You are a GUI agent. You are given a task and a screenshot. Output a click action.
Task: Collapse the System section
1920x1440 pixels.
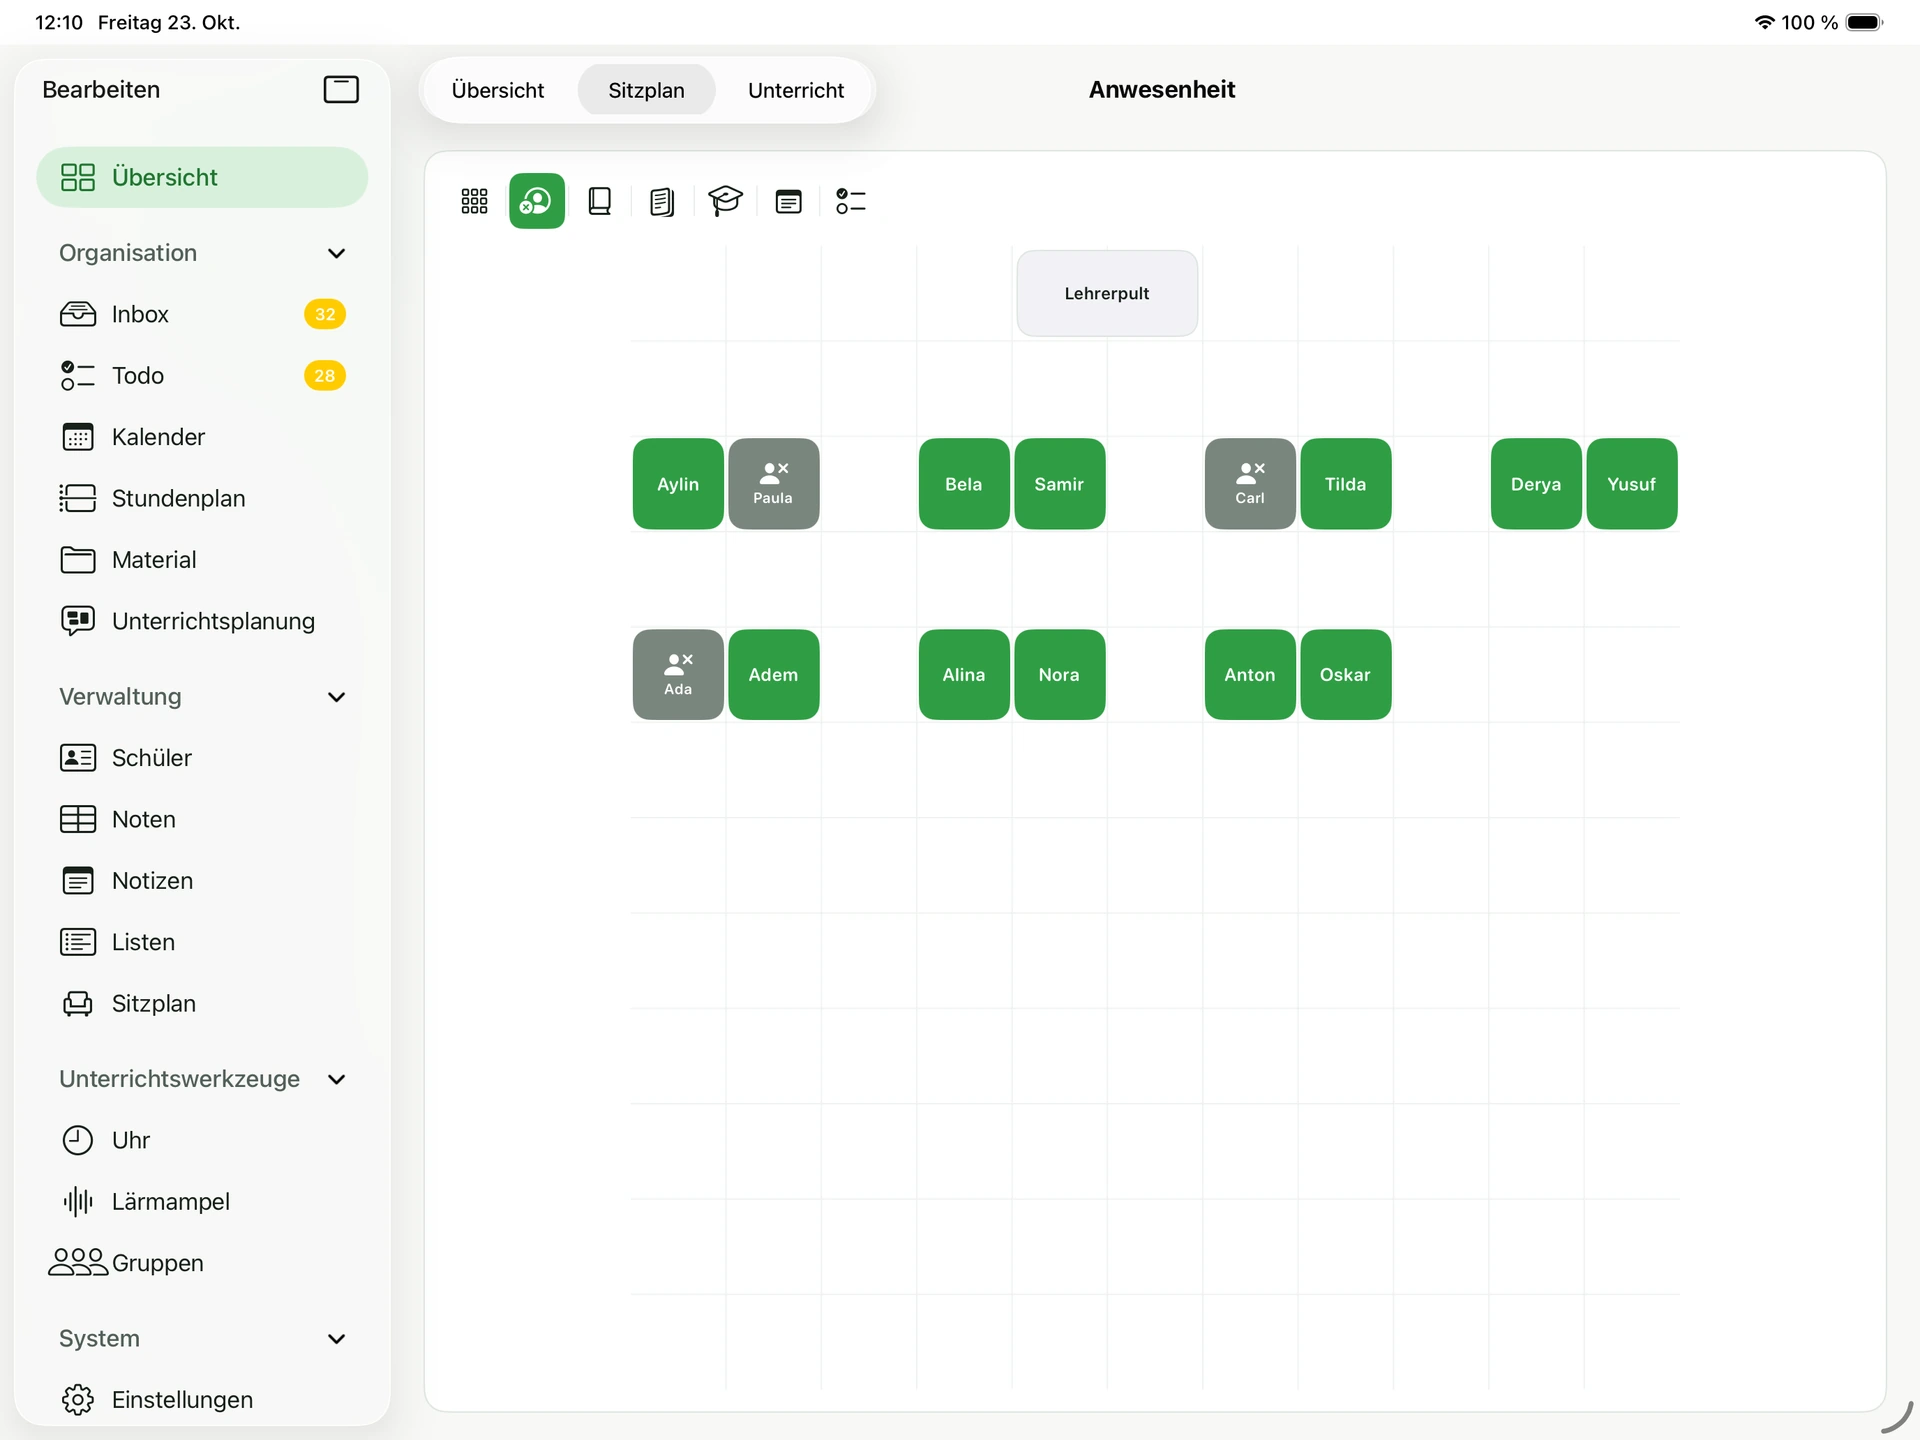point(337,1339)
